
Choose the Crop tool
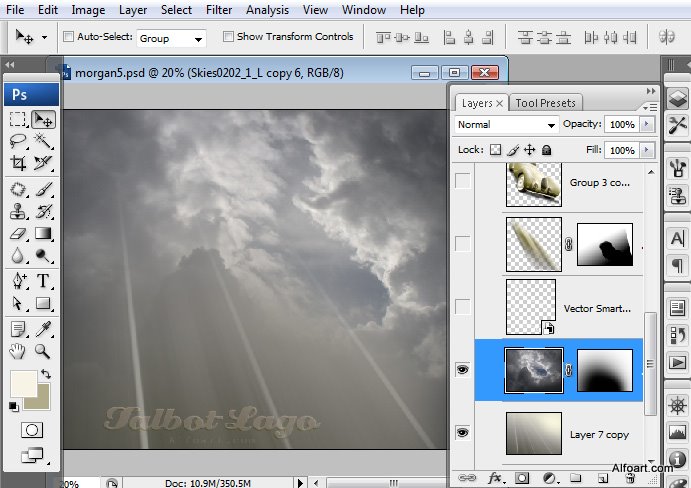(18, 163)
